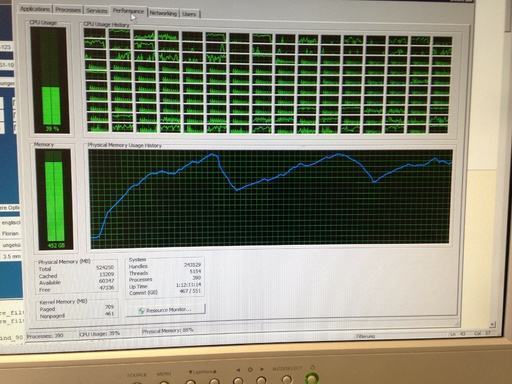The width and height of the screenshot is (512, 384).
Task: Click the 'Kernel Memory (MB)' group label
Action: 63,302
